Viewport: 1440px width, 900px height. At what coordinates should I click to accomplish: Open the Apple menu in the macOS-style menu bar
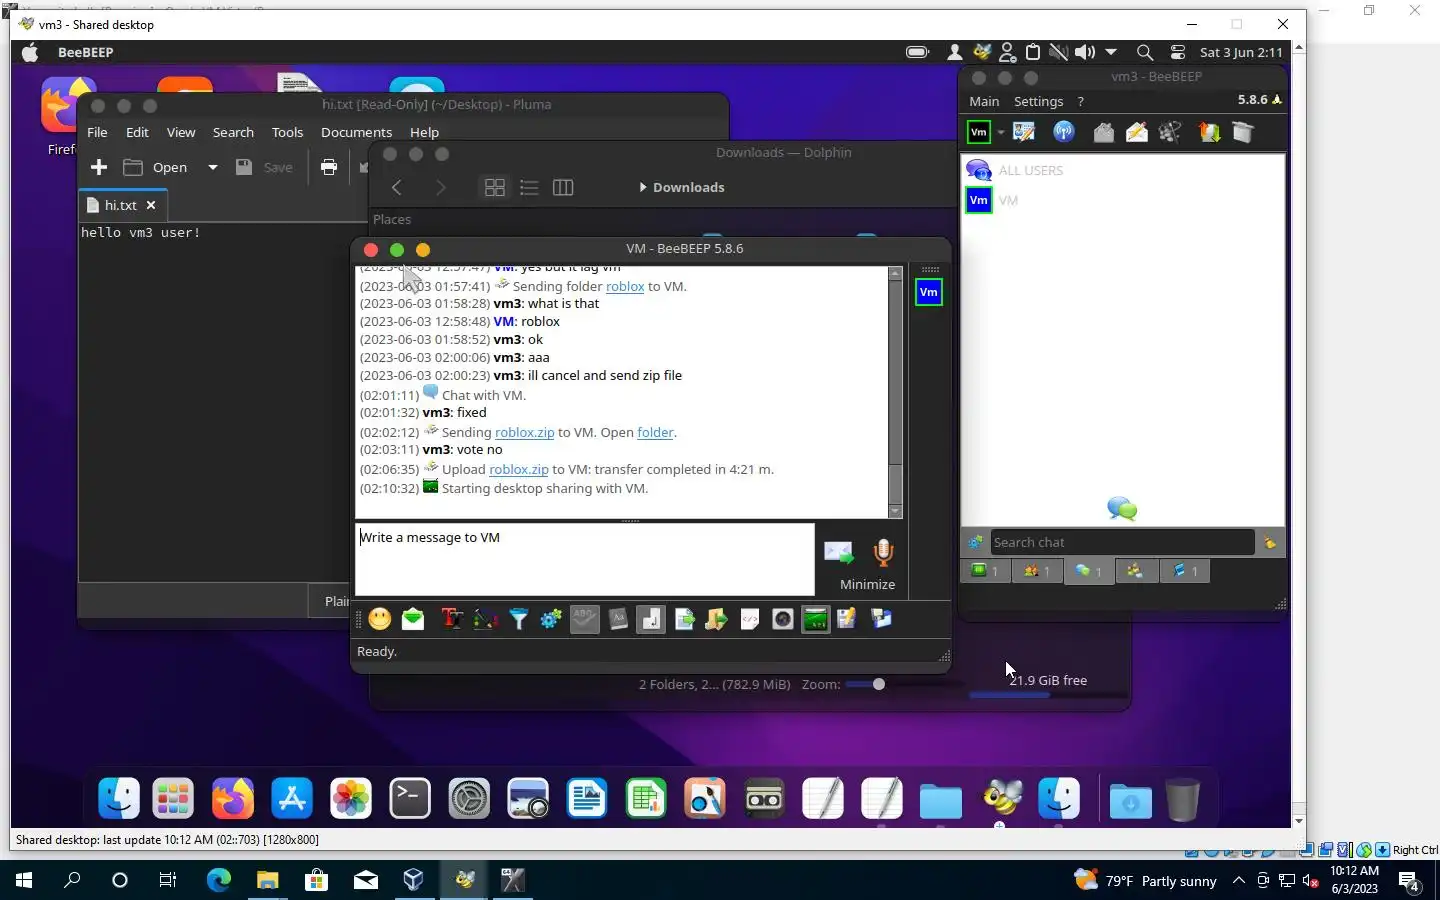coord(30,52)
